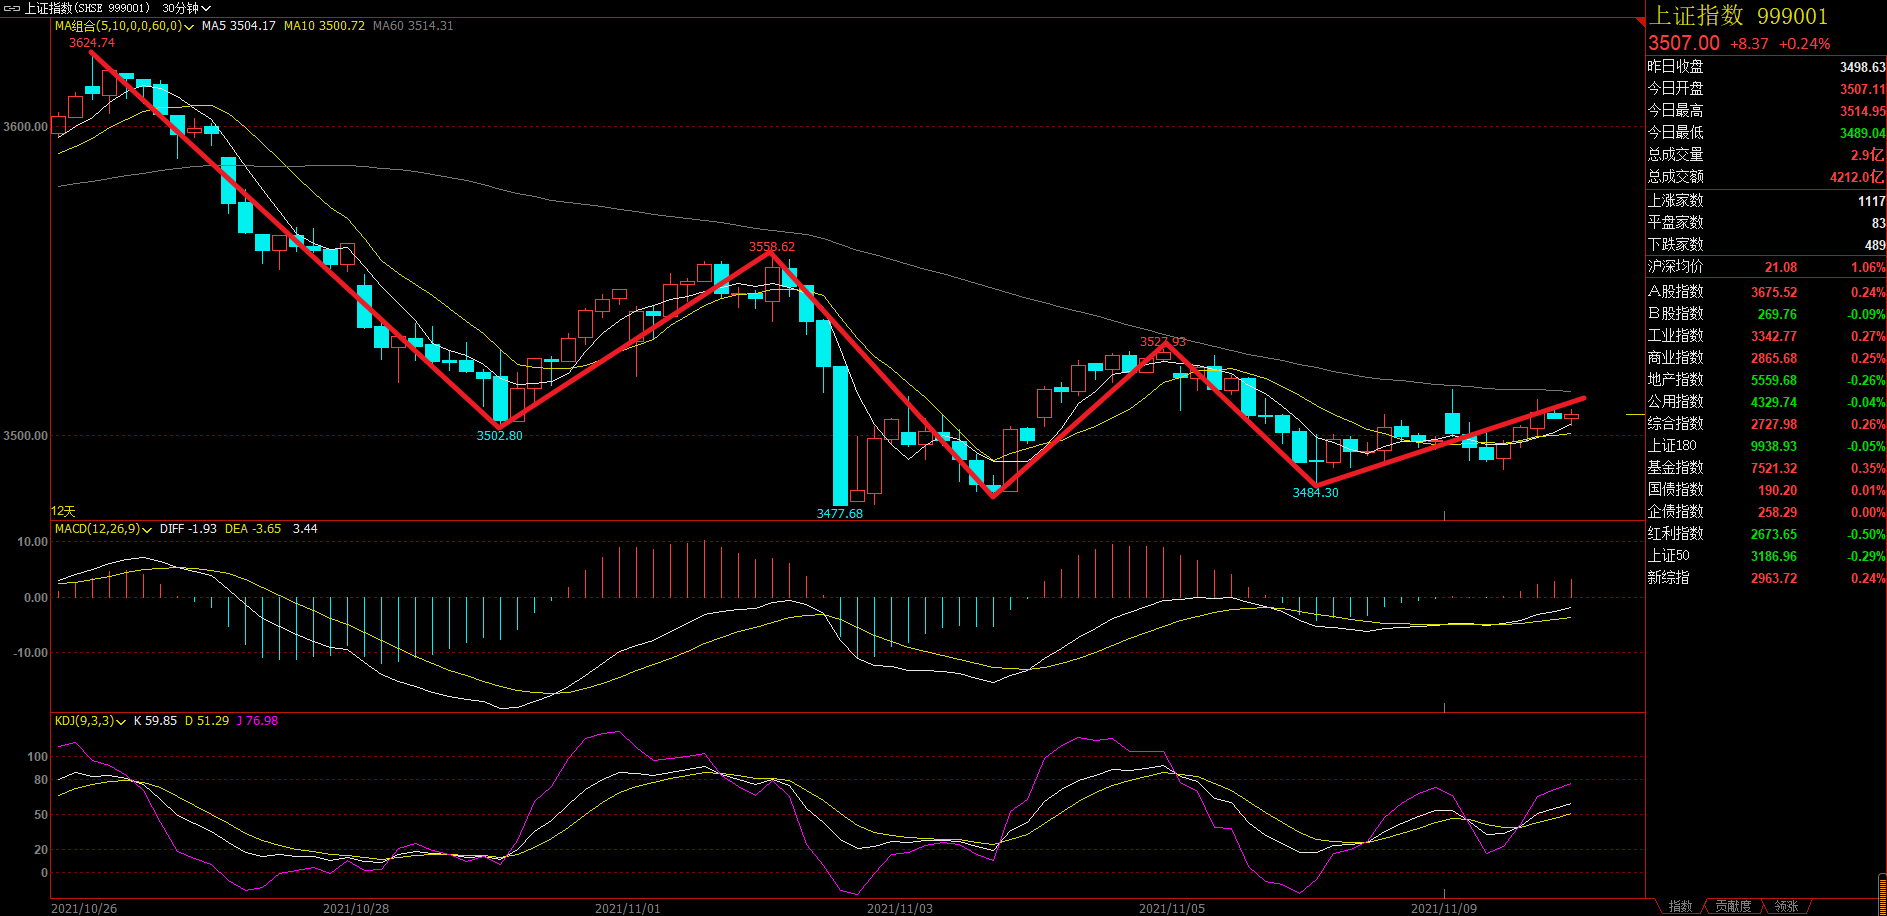Open the KDJ(9,3,3) indicator dropdown
This screenshot has width=1887, height=916.
[x=121, y=722]
